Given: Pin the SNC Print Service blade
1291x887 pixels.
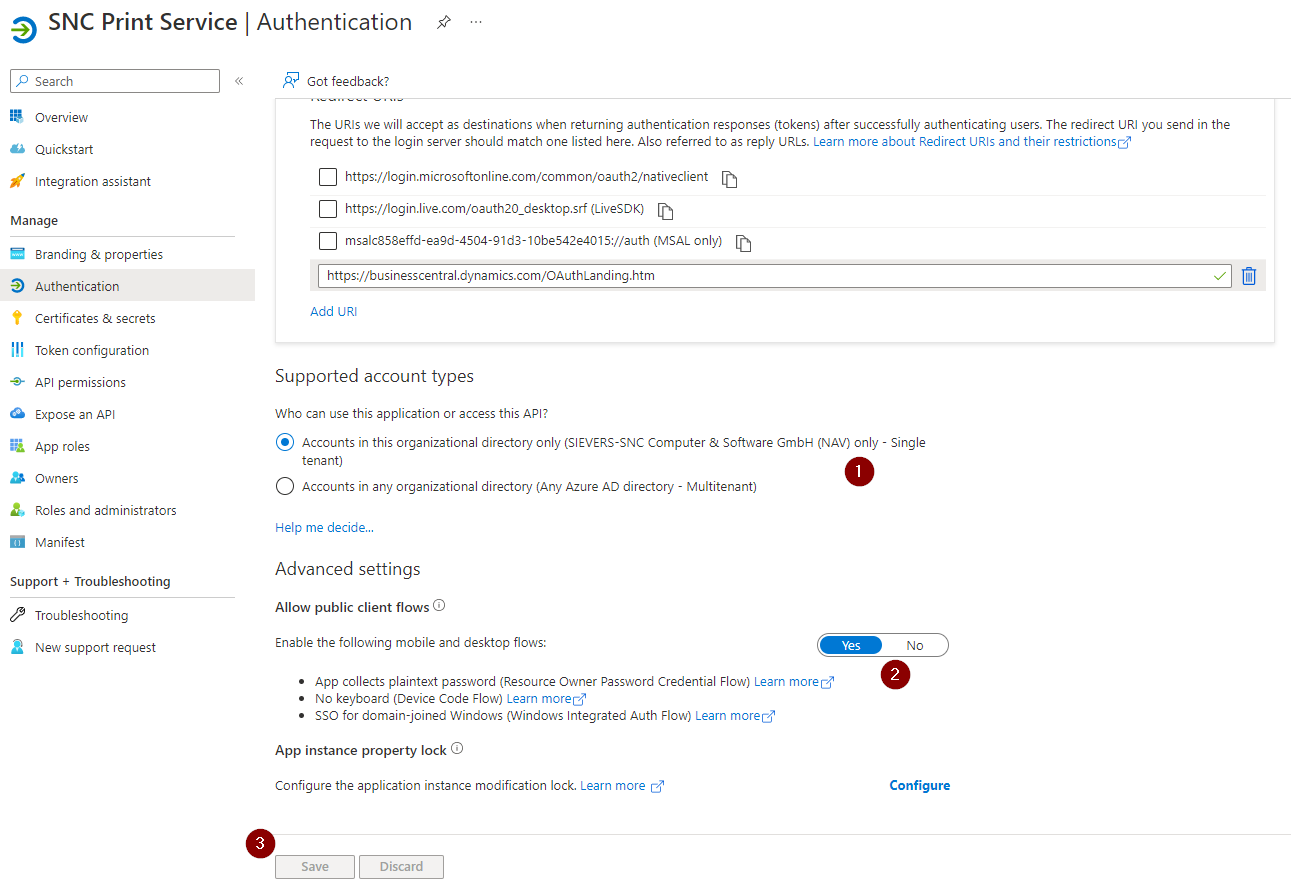Looking at the screenshot, I should pos(444,23).
